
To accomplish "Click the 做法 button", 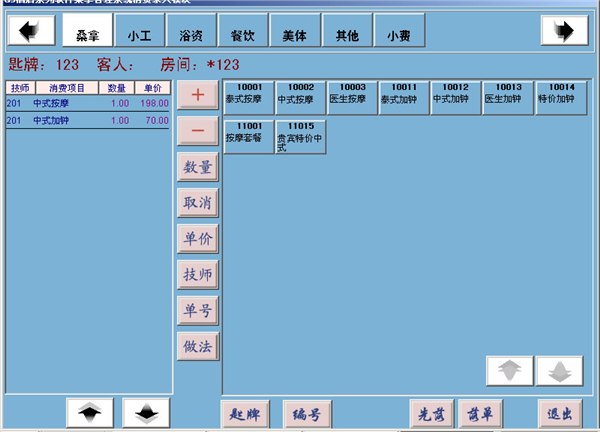I will tap(198, 346).
